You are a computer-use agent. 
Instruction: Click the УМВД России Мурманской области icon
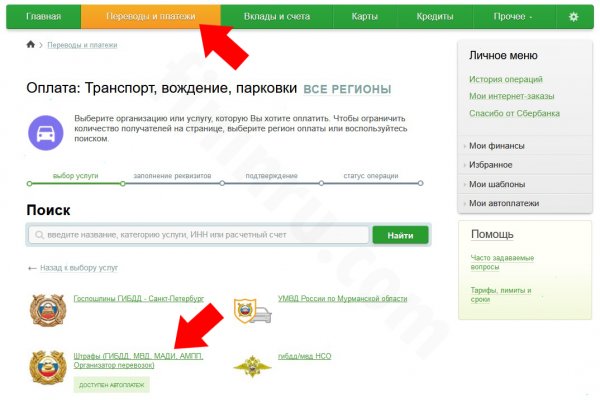point(252,310)
